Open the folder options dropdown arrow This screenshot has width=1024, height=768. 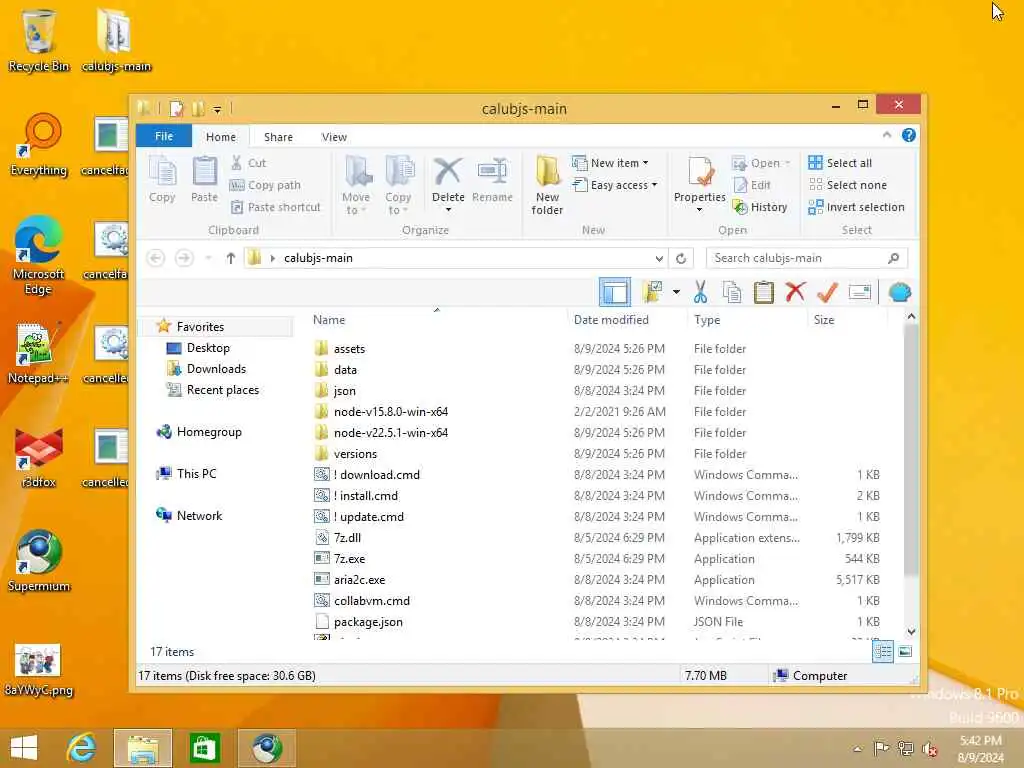tap(676, 292)
